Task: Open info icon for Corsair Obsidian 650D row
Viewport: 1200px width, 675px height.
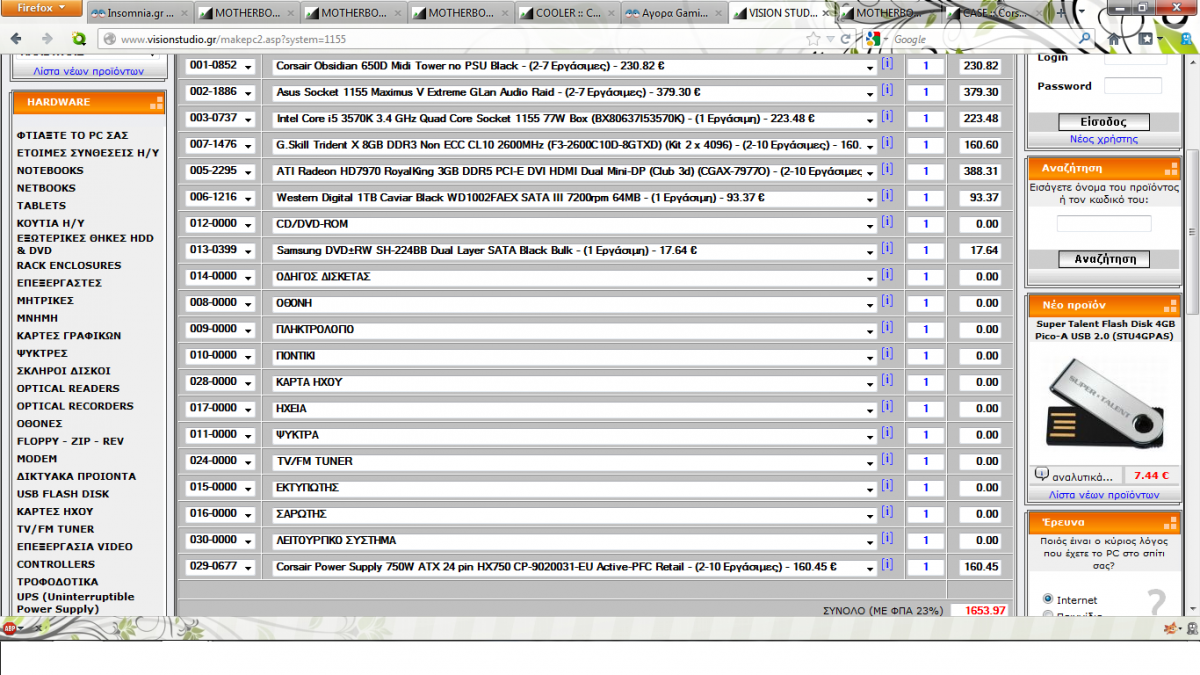Action: click(x=886, y=64)
